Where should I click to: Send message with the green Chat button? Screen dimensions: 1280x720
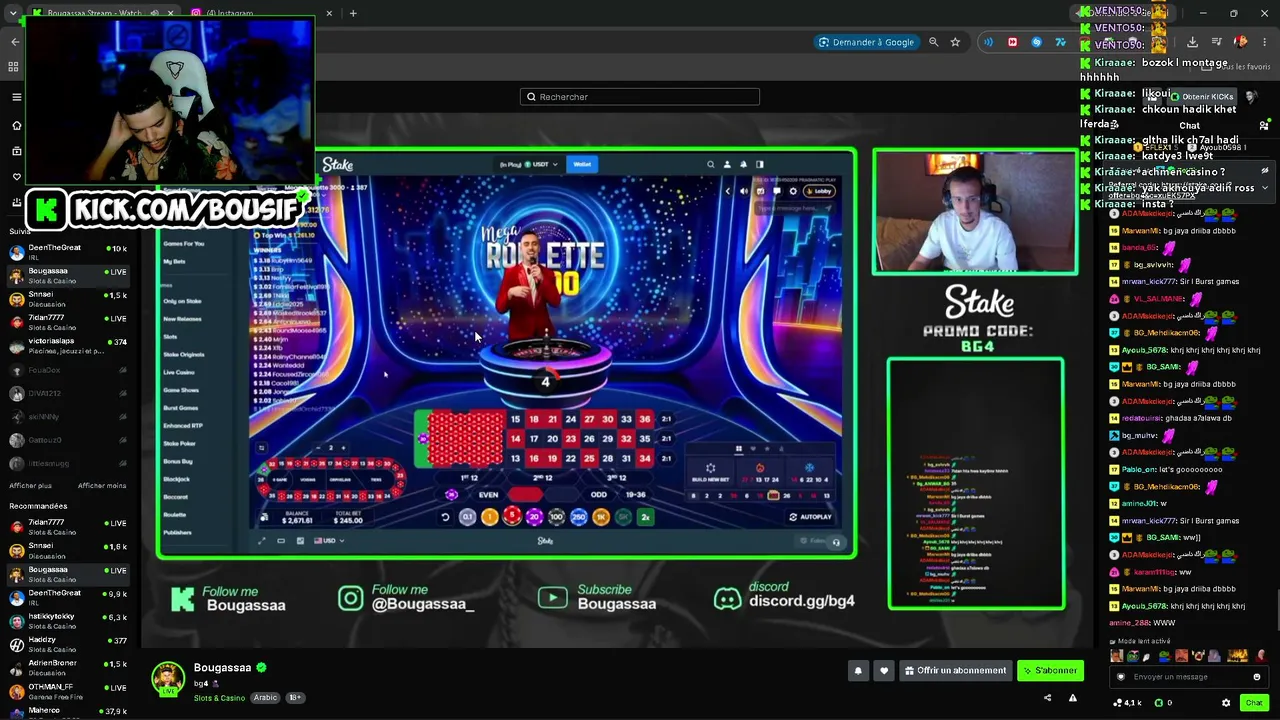click(1254, 703)
